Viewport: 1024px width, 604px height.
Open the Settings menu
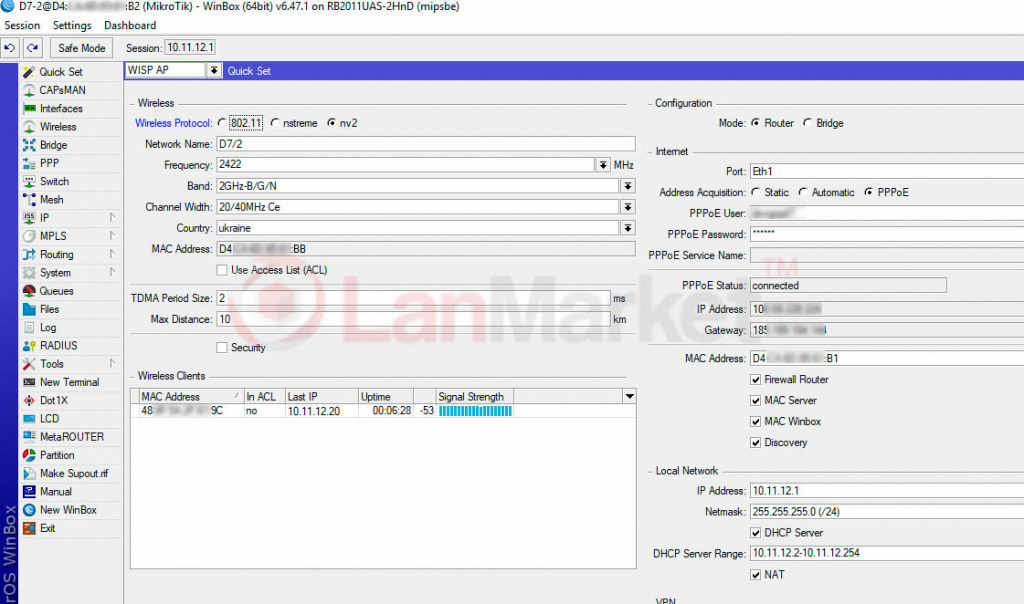click(x=71, y=25)
